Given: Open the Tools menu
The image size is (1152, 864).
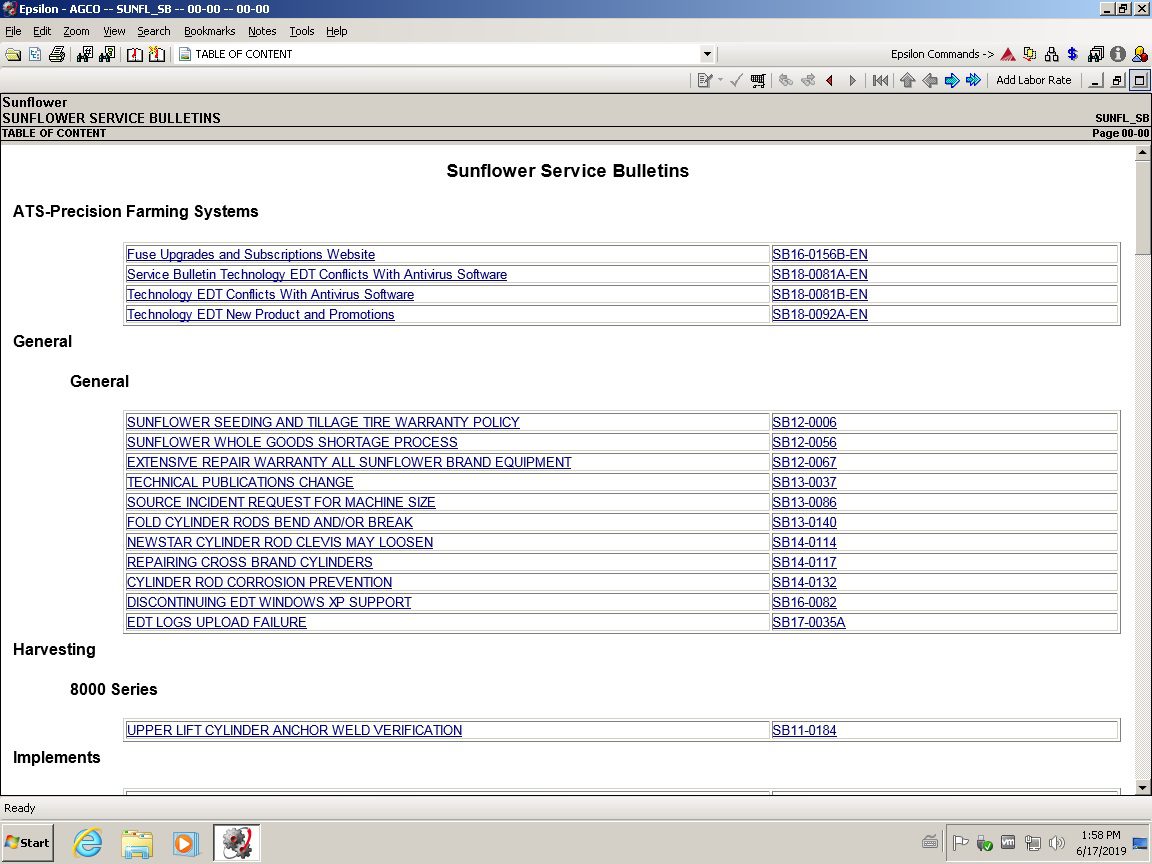Looking at the screenshot, I should click(301, 31).
